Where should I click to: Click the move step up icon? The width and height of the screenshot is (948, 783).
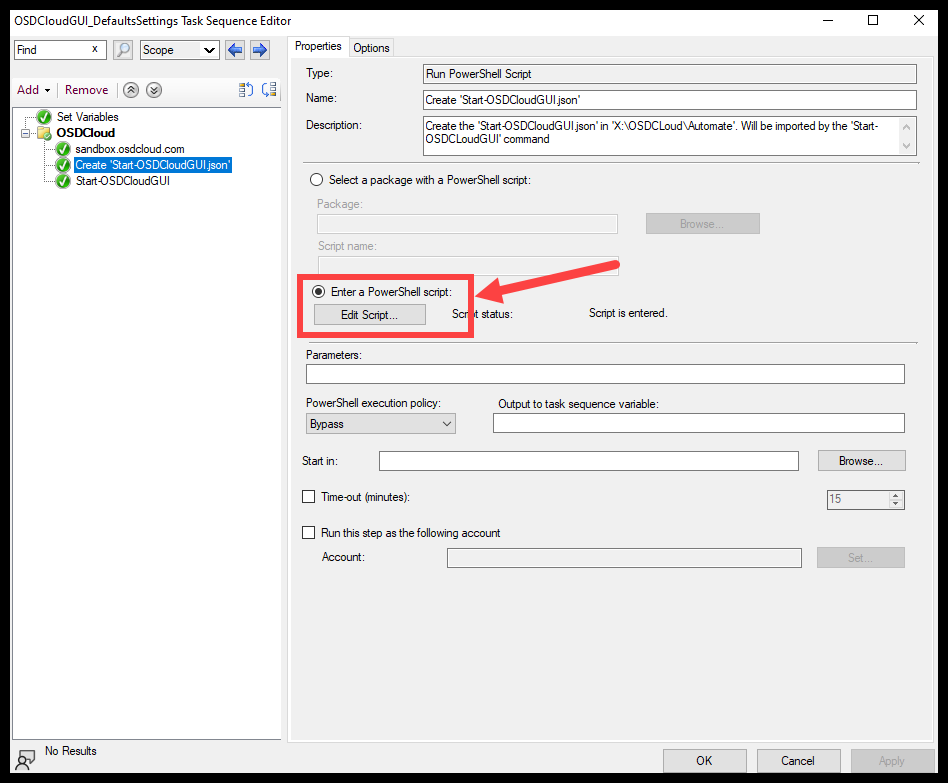(130, 90)
